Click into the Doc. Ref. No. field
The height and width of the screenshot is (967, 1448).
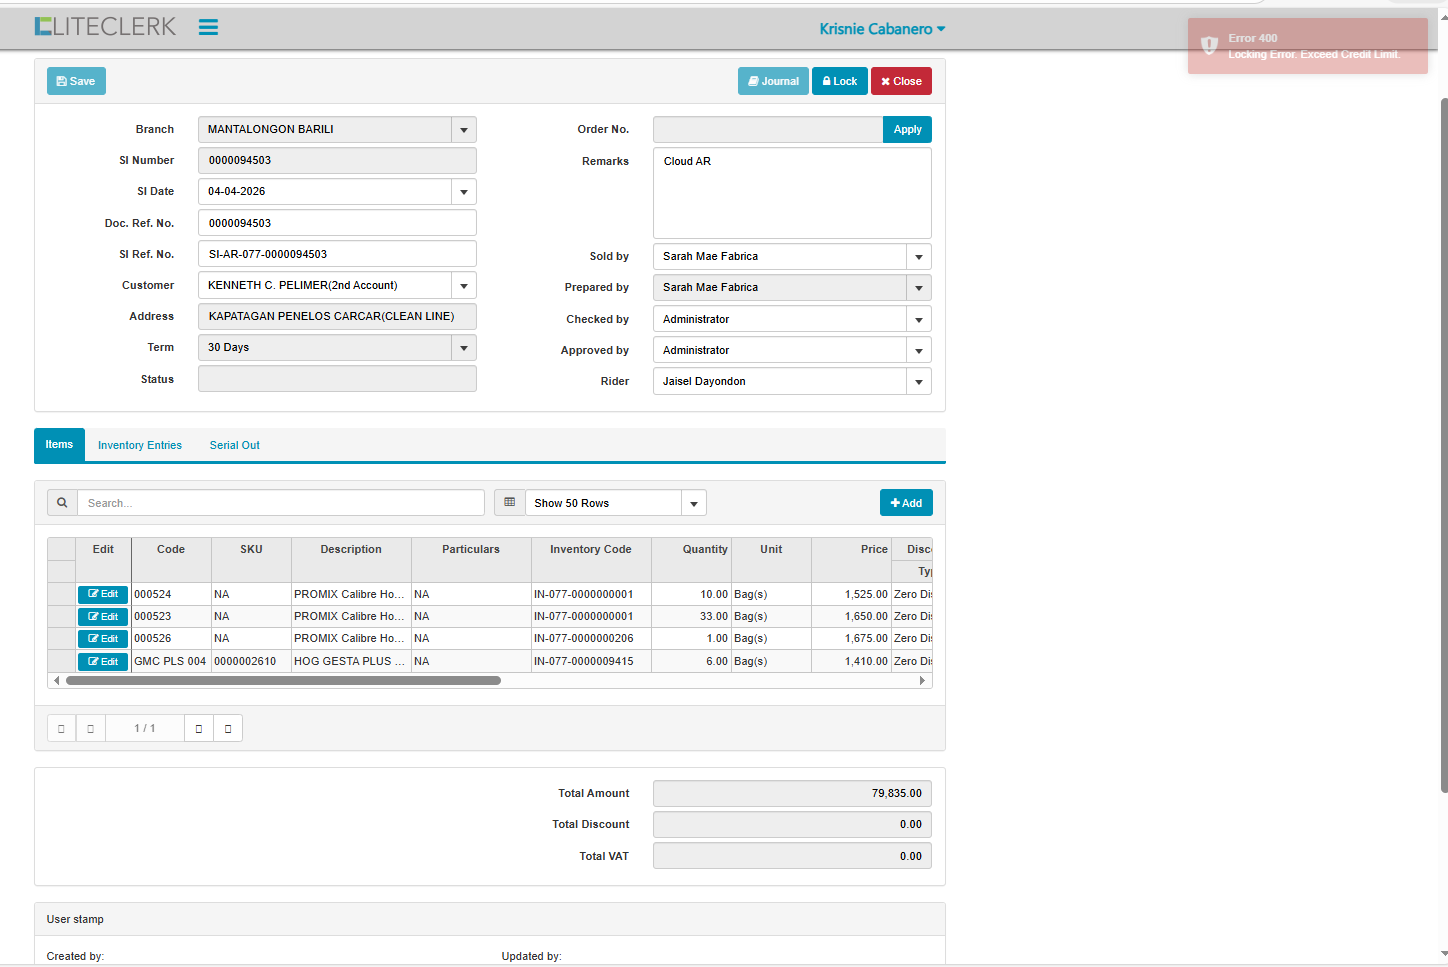click(337, 223)
